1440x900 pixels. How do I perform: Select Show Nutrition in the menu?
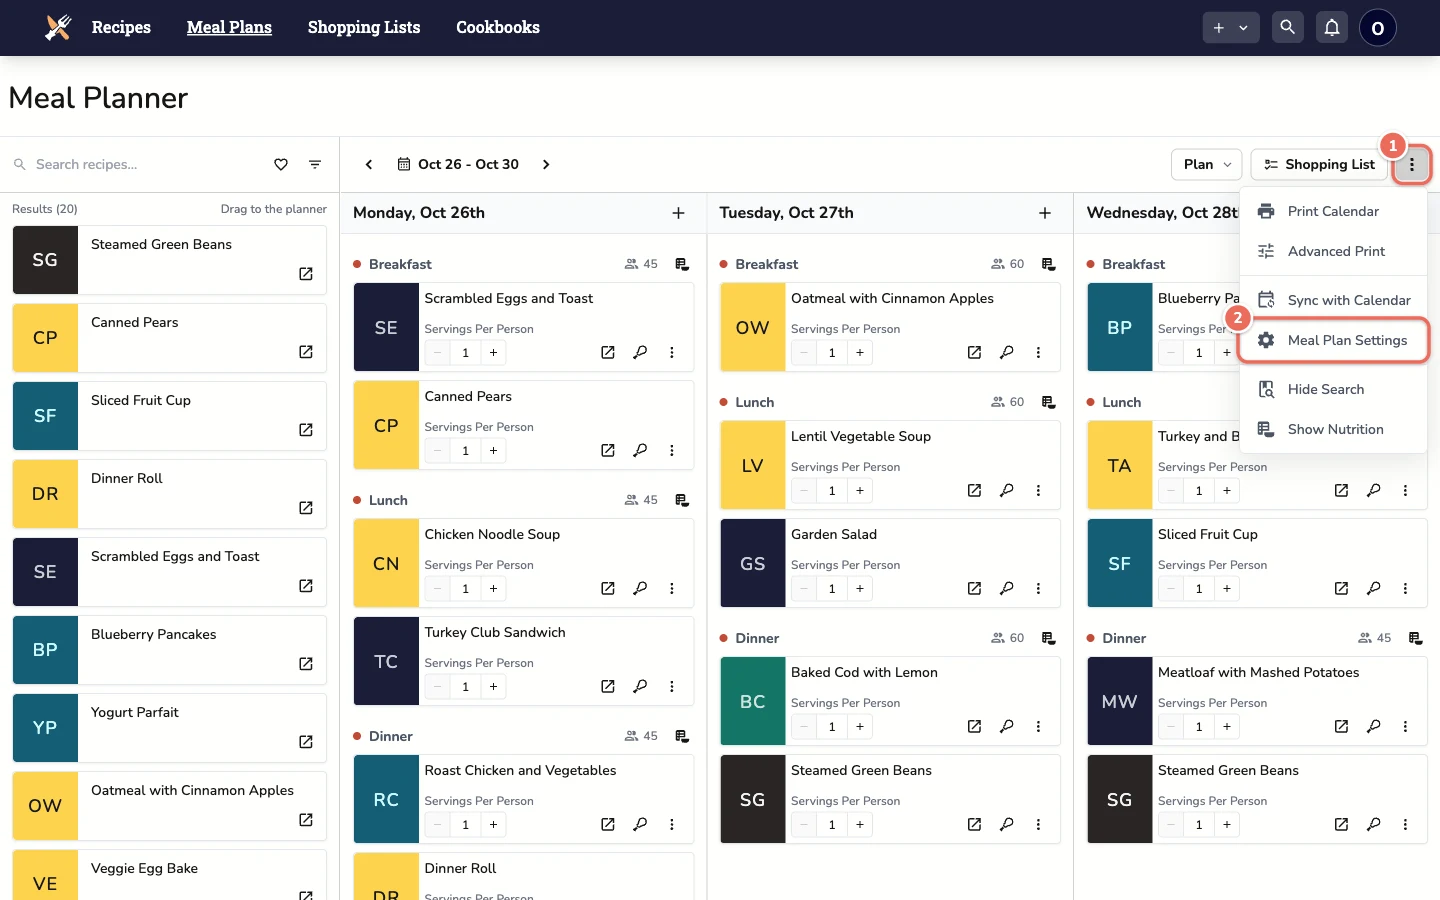pos(1333,429)
